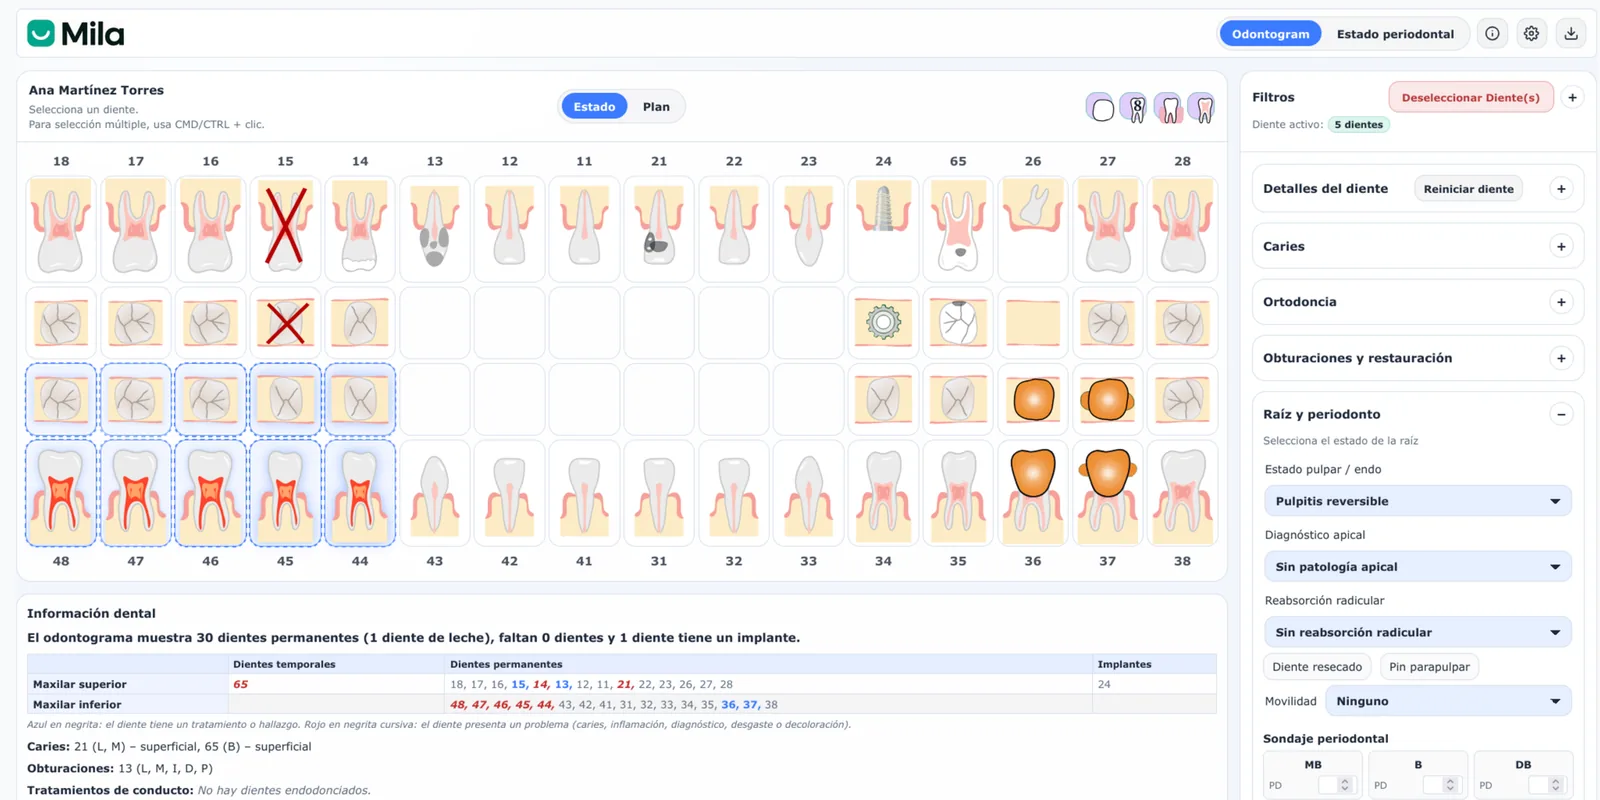The image size is (1600, 800).
Task: Switch to Estado periodontal tab
Action: 1395,34
